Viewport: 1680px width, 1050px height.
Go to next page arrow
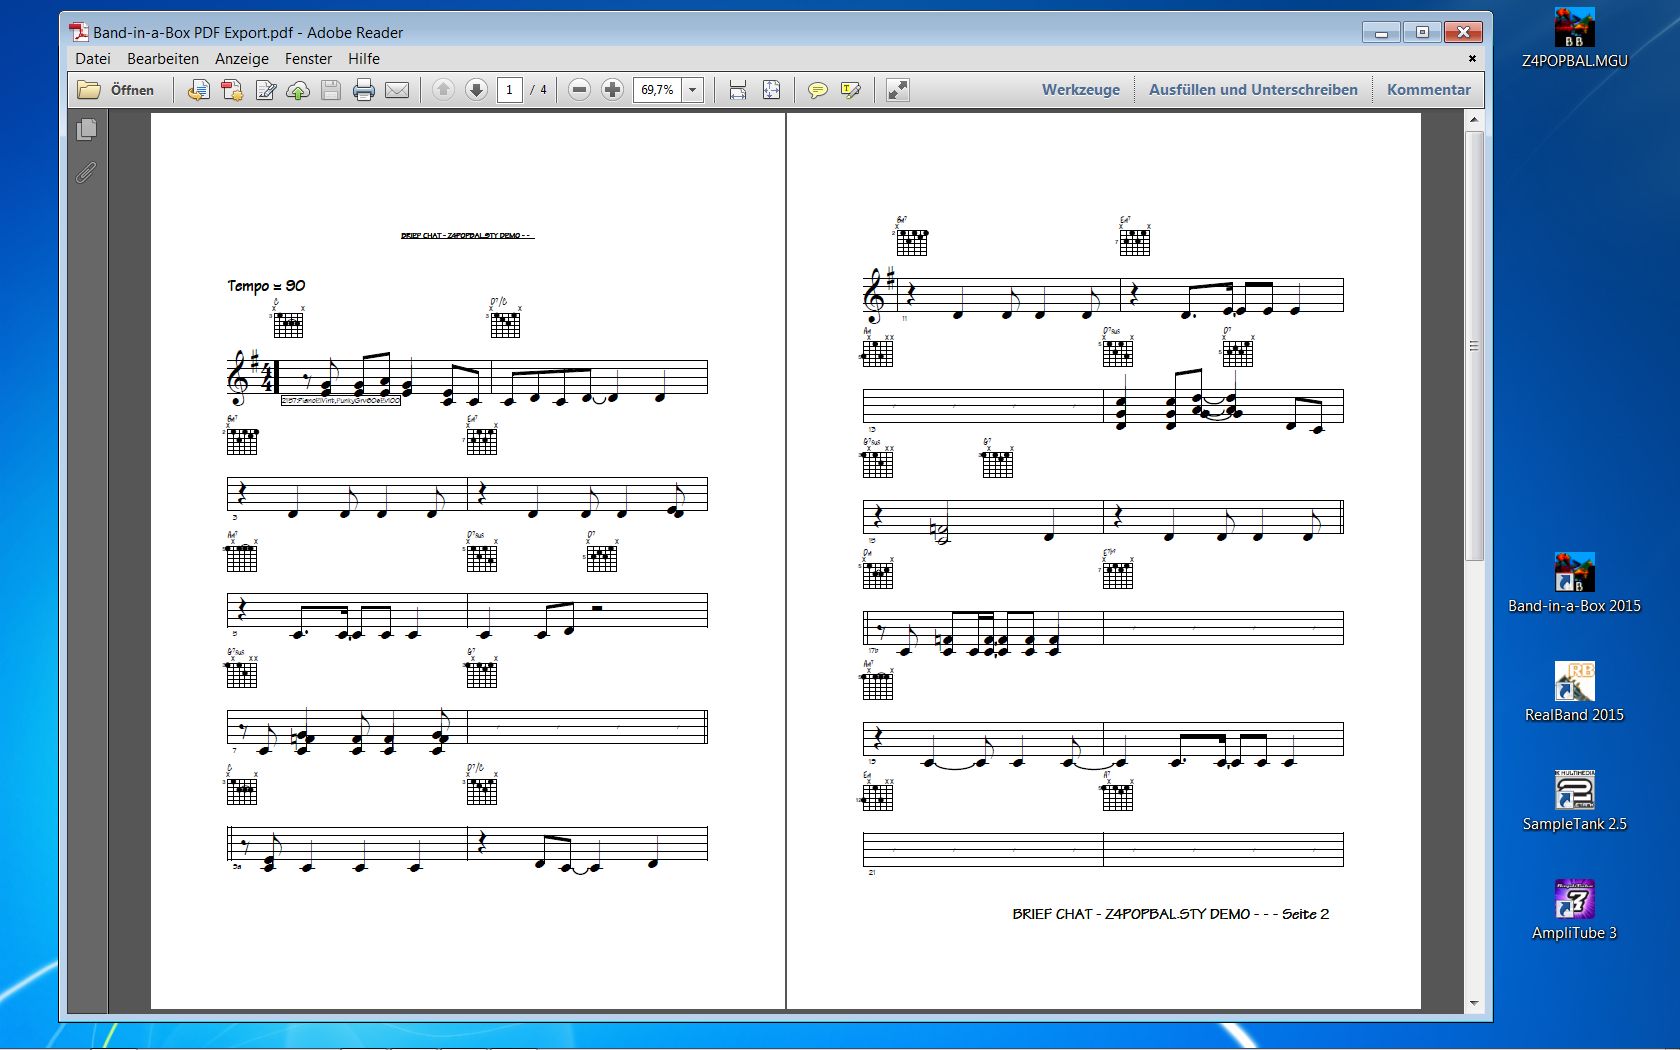coord(476,90)
